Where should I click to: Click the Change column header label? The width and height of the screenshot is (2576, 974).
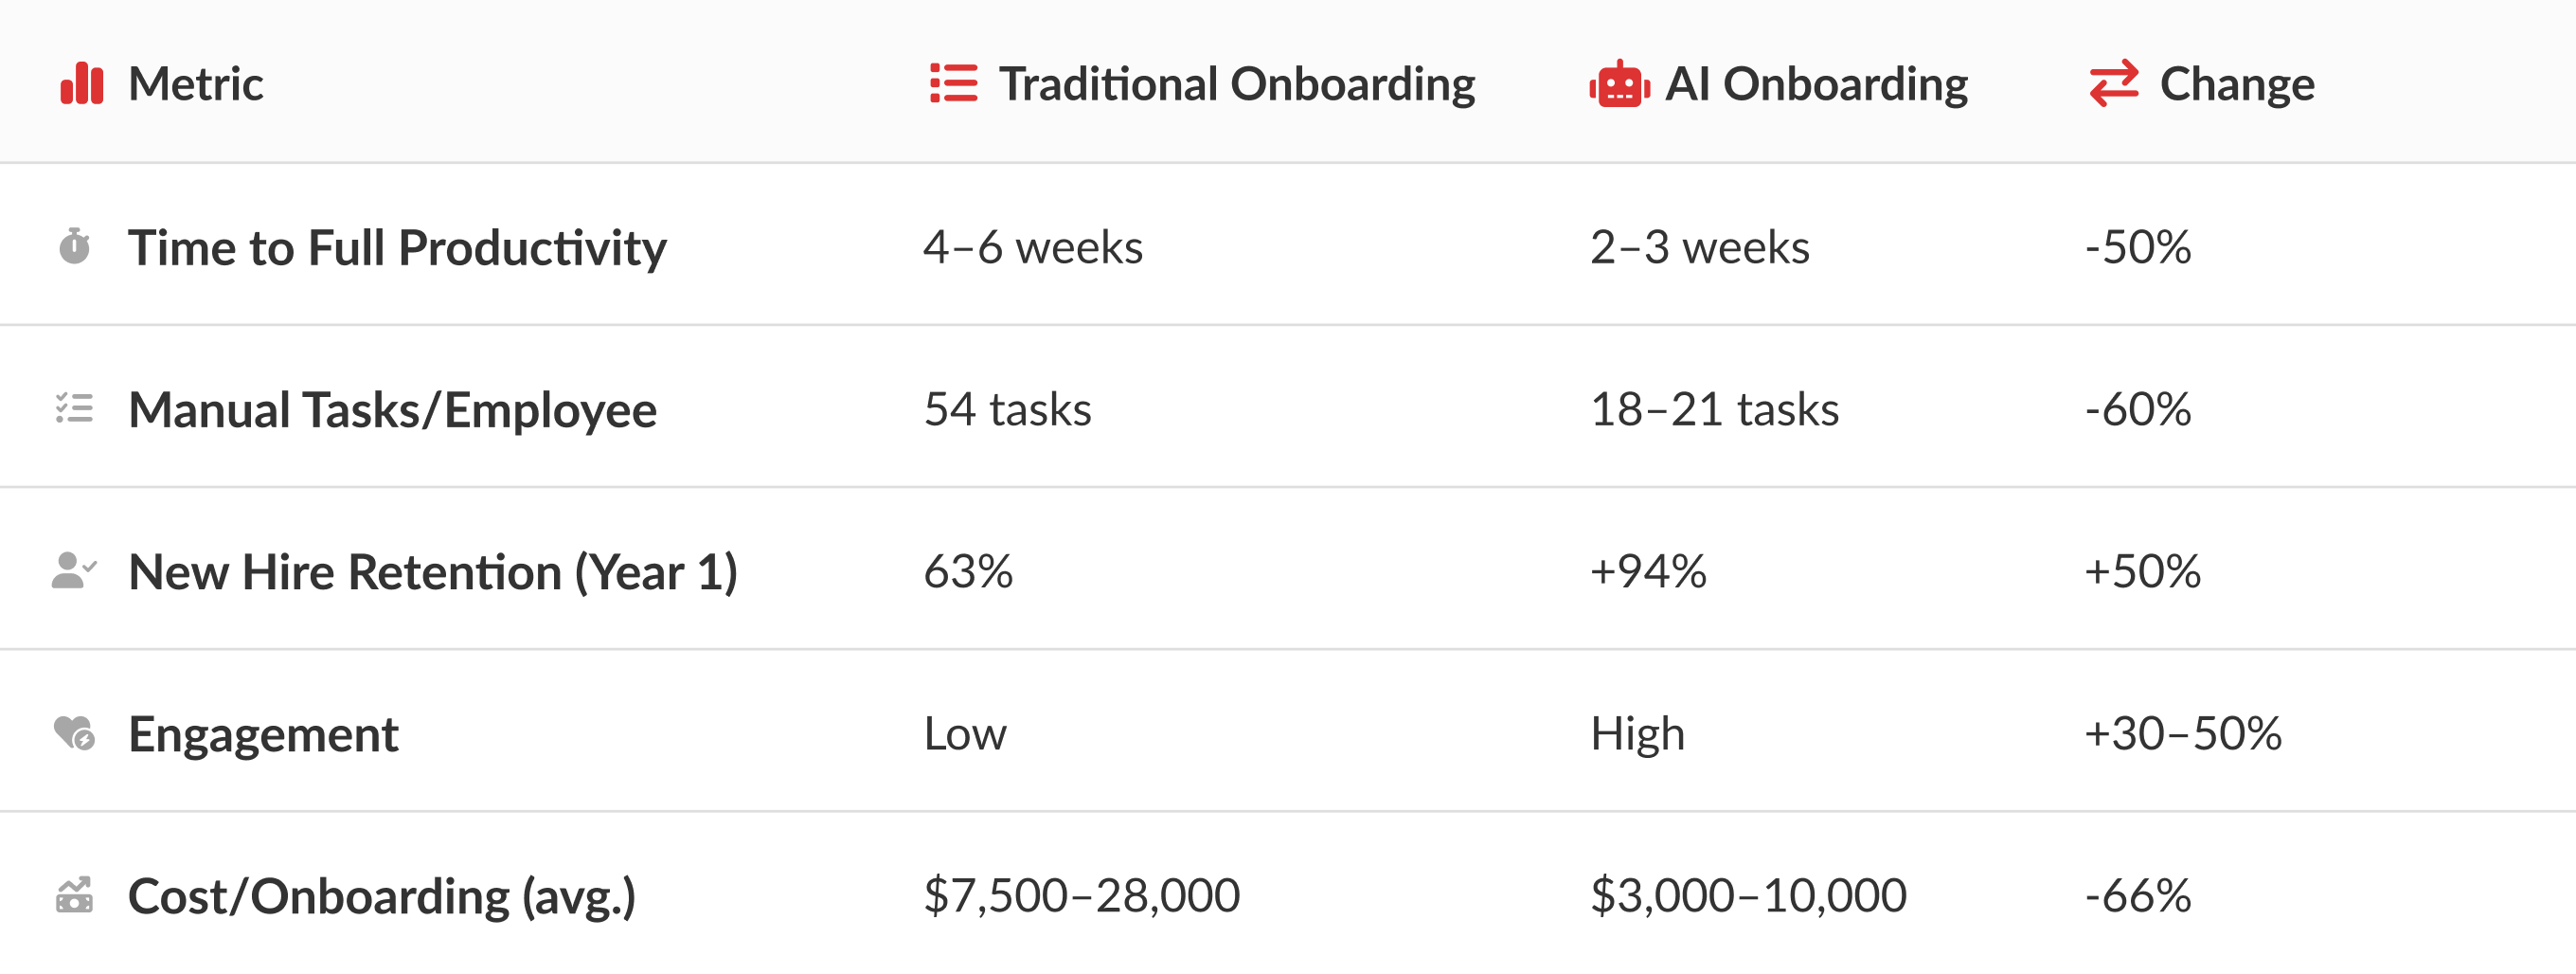pyautogui.click(x=2236, y=84)
